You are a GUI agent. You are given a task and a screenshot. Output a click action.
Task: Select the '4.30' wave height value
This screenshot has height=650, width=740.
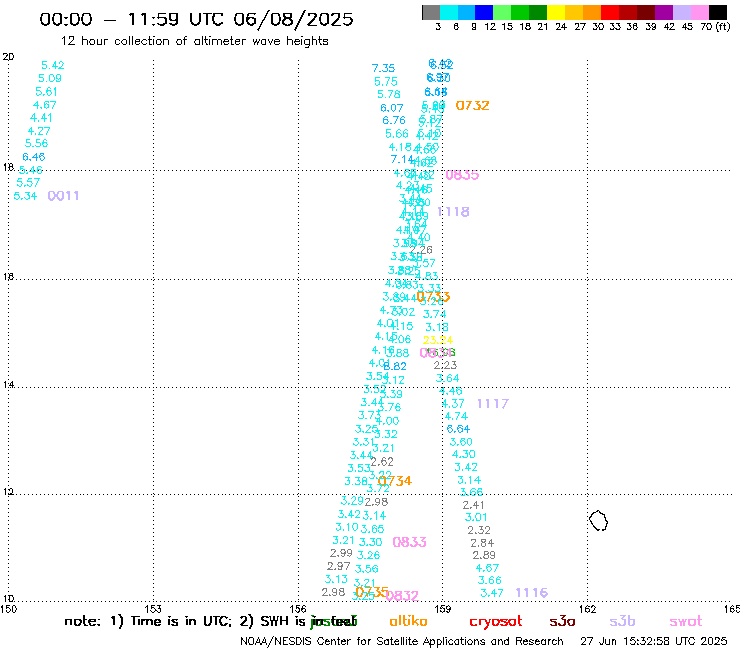click(463, 455)
